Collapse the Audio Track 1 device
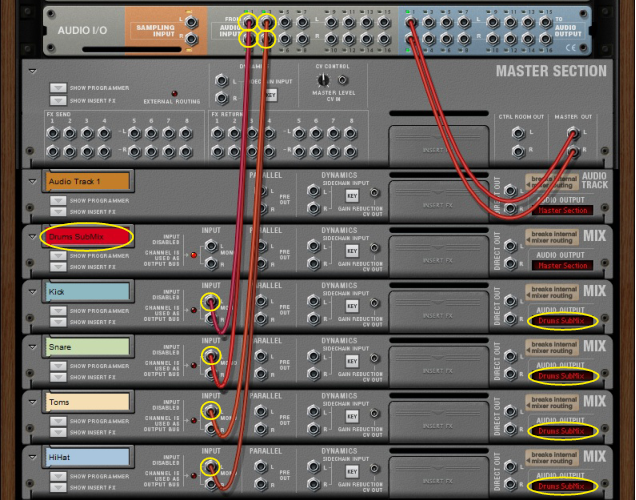 pos(32,181)
